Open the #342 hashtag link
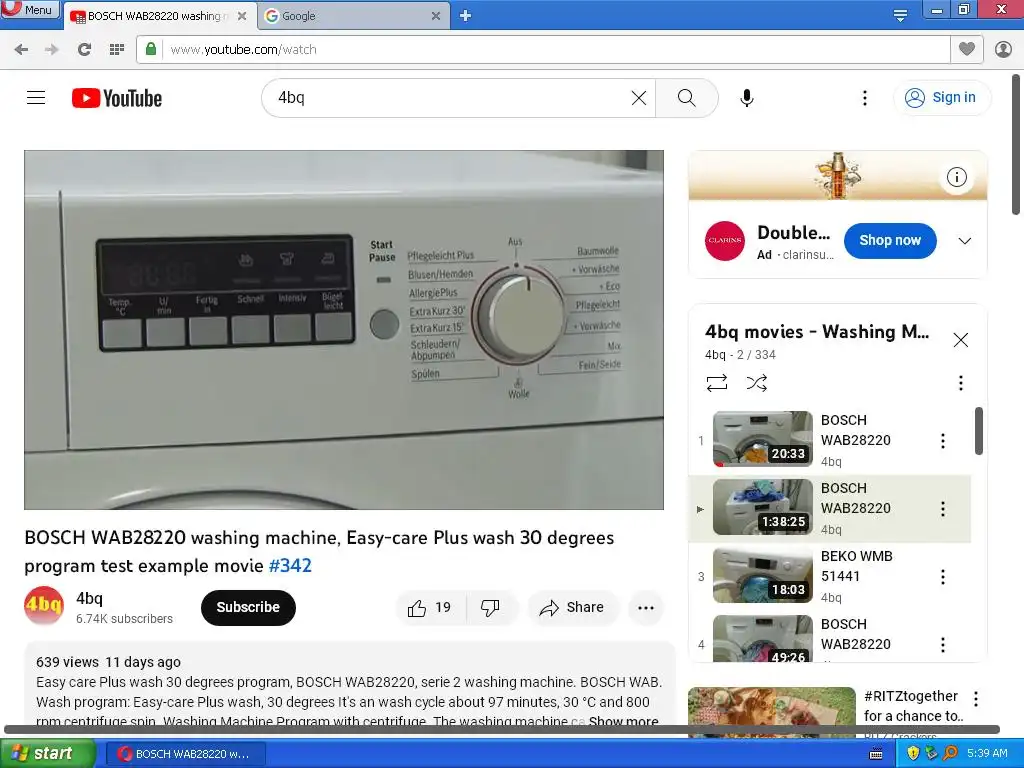The height and width of the screenshot is (768, 1024). [x=290, y=566]
